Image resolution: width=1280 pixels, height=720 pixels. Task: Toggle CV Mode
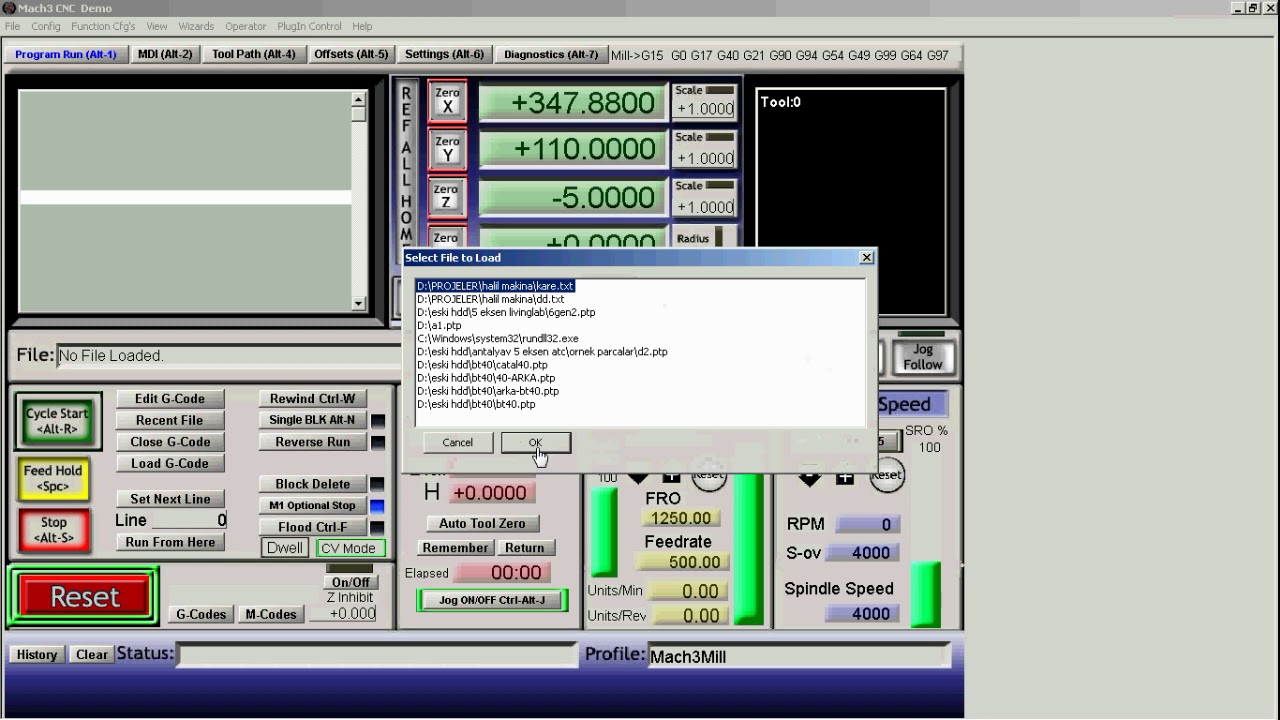pyautogui.click(x=350, y=548)
